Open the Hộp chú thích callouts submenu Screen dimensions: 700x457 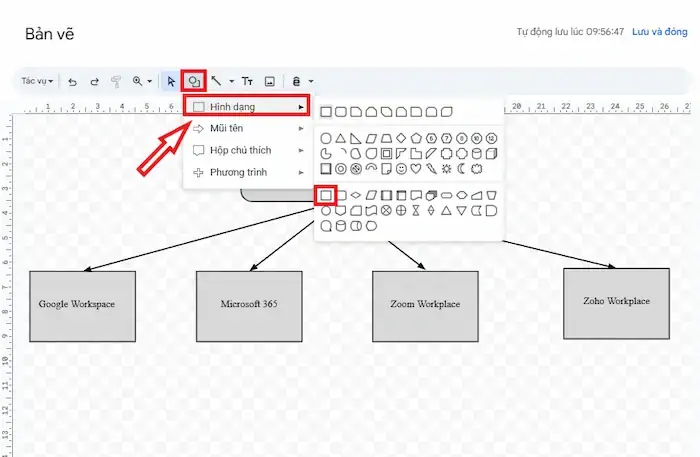click(x=246, y=150)
